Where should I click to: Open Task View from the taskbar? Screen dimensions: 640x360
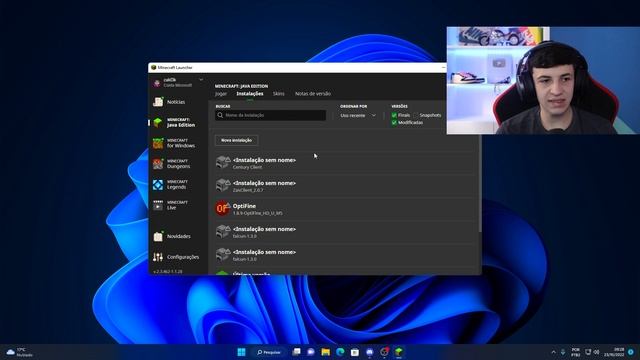(297, 352)
